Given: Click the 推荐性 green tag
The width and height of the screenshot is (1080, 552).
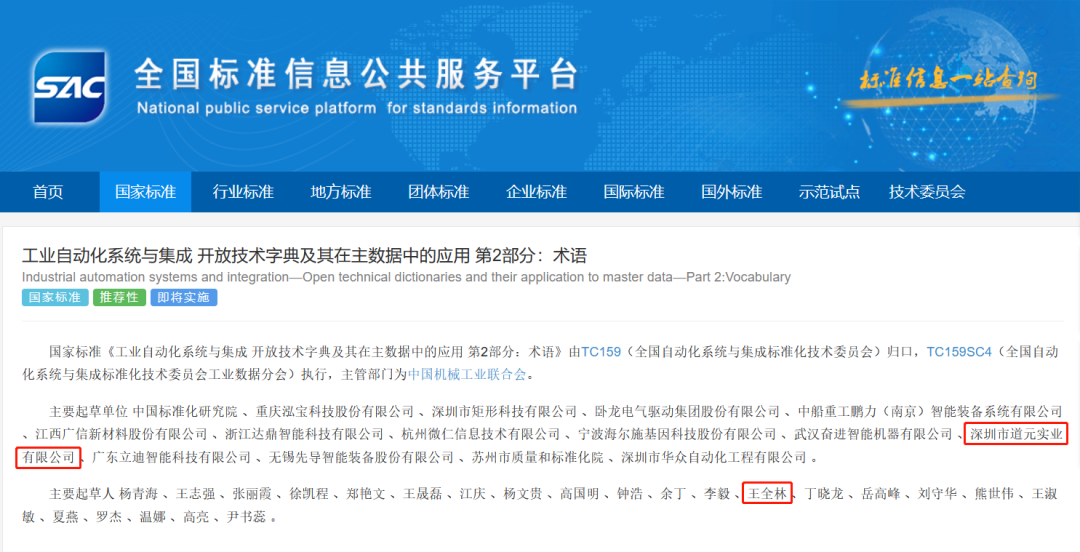Looking at the screenshot, I should (x=120, y=298).
